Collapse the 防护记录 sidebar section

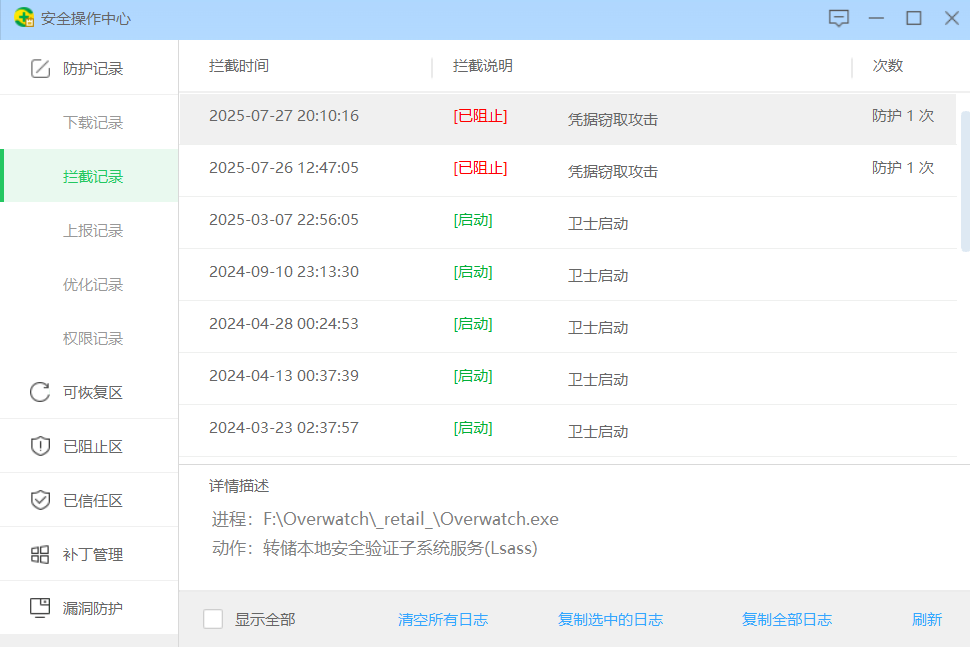coord(92,69)
